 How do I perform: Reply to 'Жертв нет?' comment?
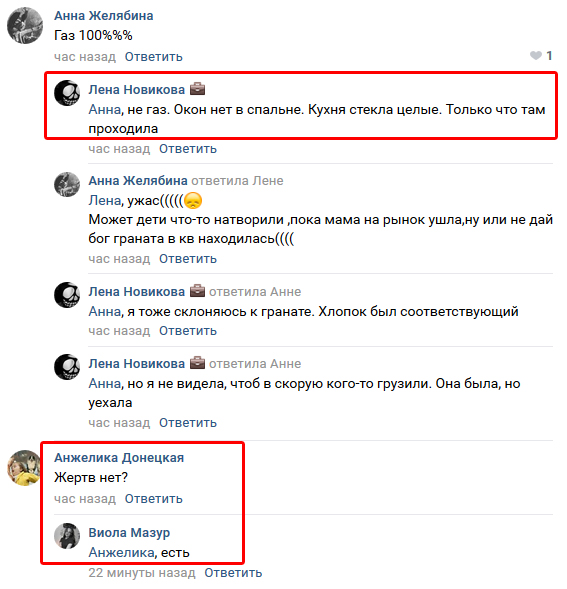click(154, 499)
